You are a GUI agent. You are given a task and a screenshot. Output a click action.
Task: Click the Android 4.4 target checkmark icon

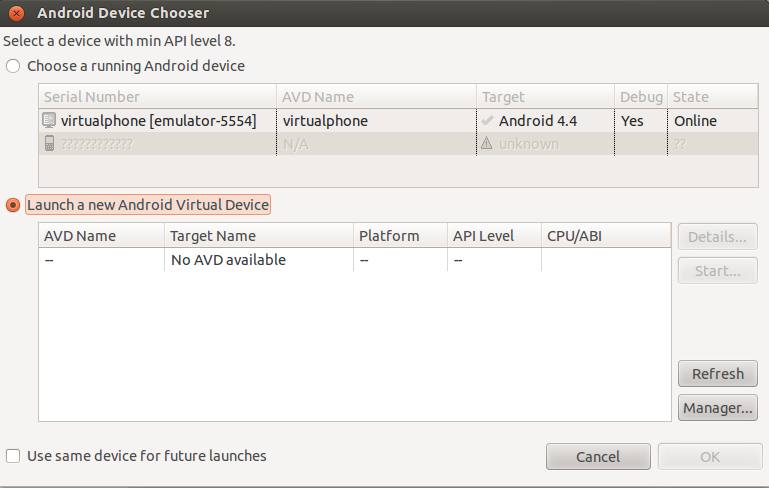[488, 121]
